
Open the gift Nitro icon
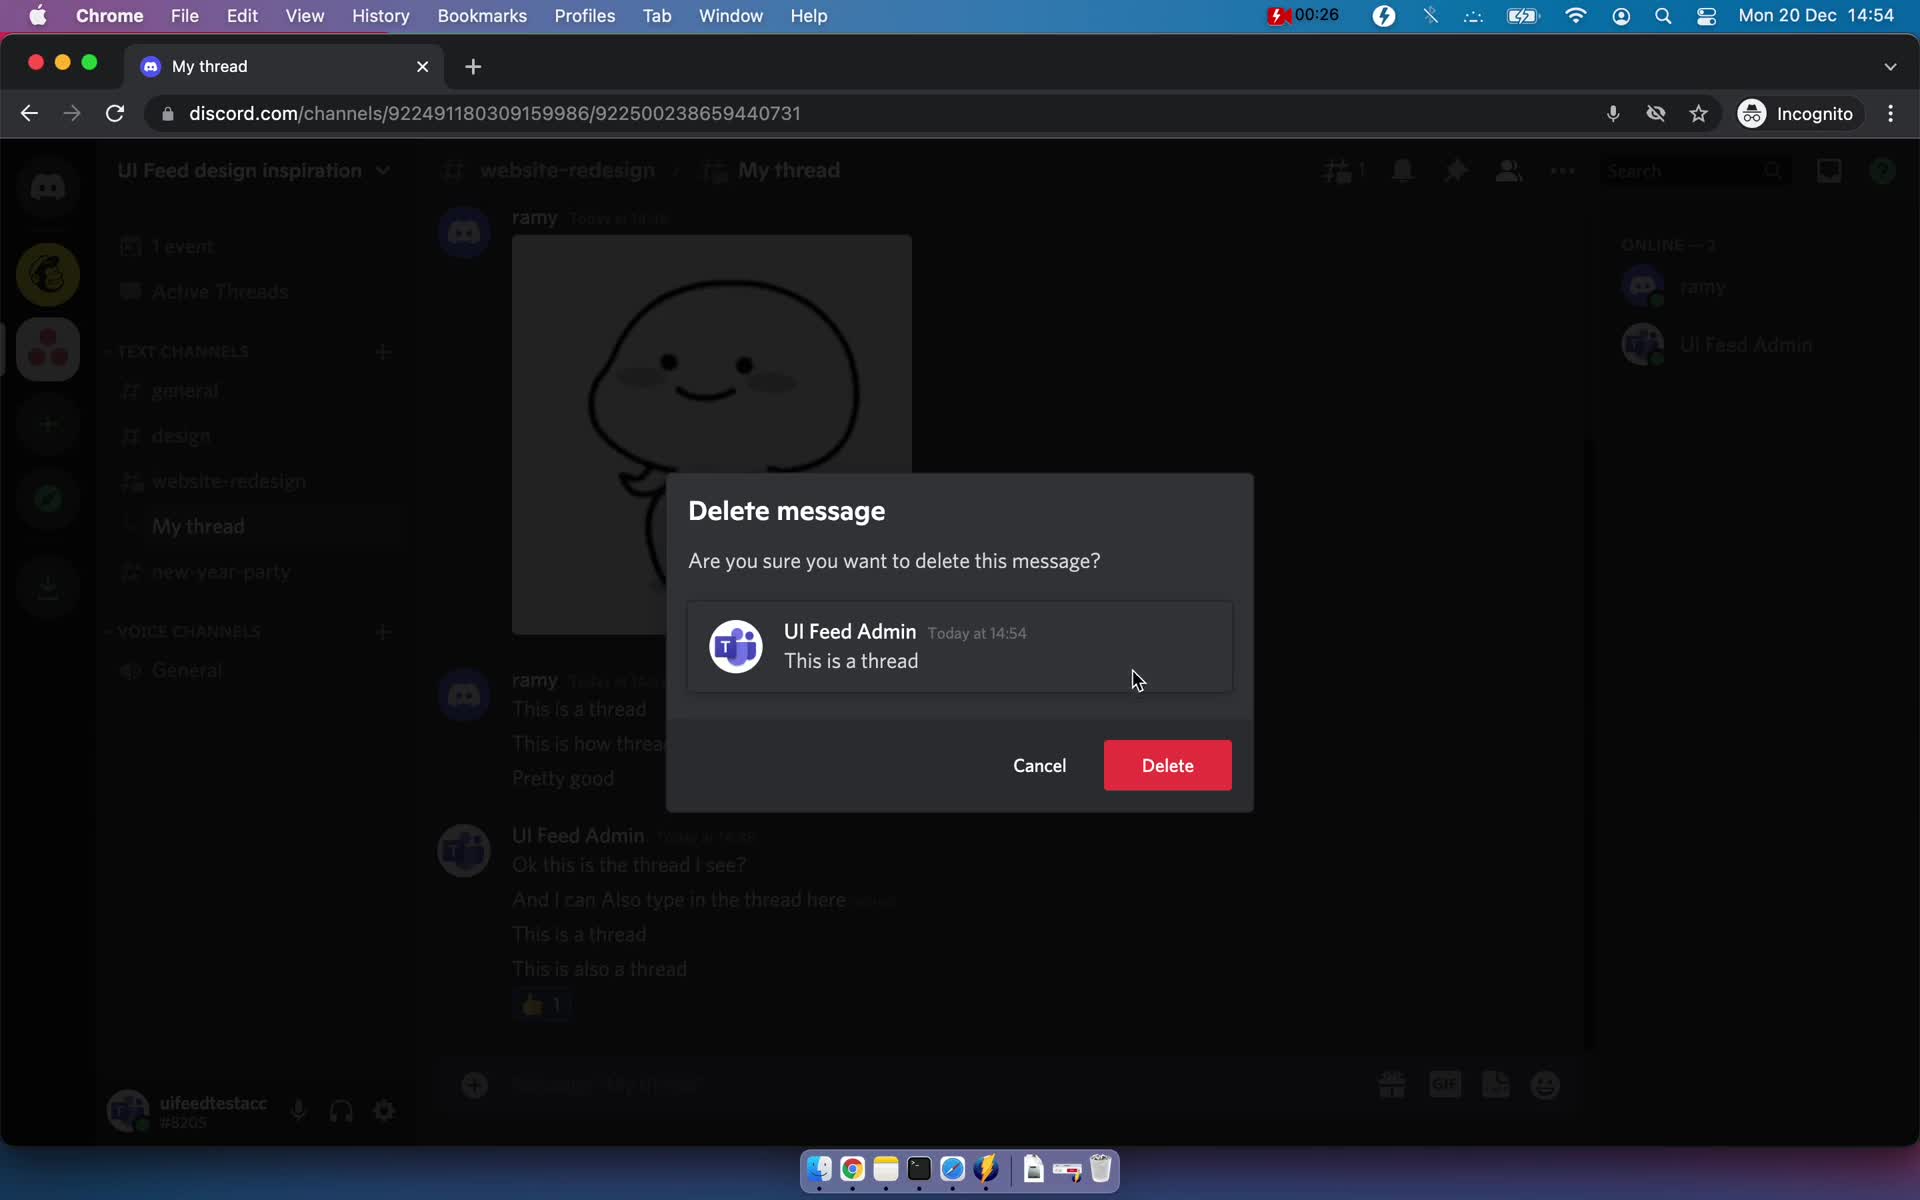[x=1392, y=1085]
